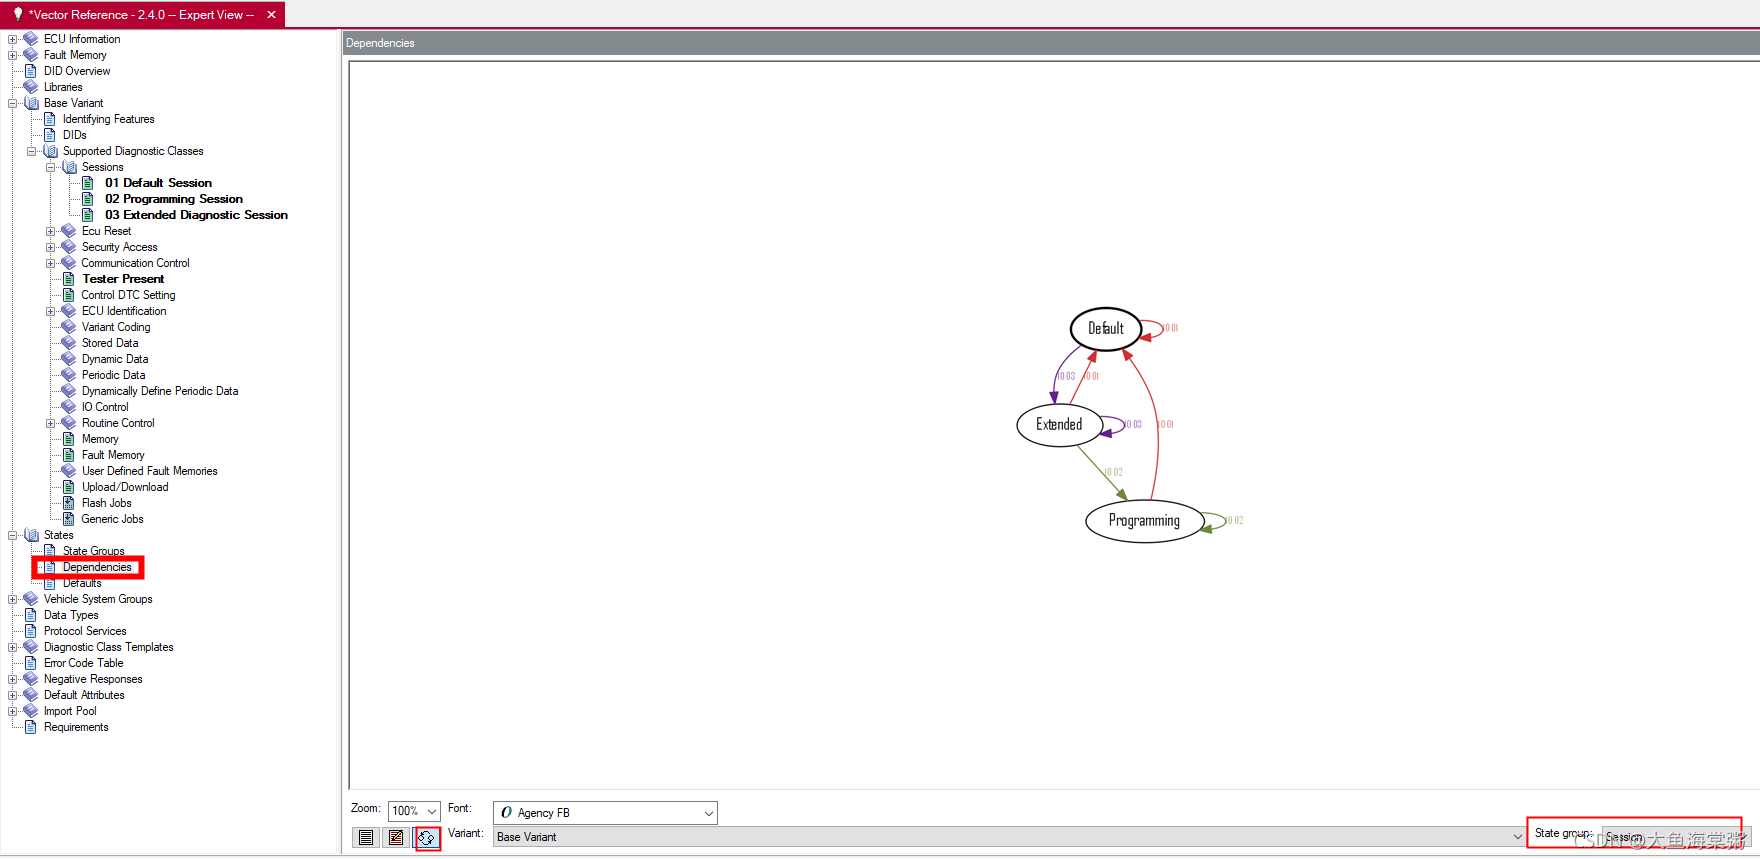The image size is (1760, 859).
Task: Click the list view icon in bottom toolbar
Action: (x=366, y=838)
